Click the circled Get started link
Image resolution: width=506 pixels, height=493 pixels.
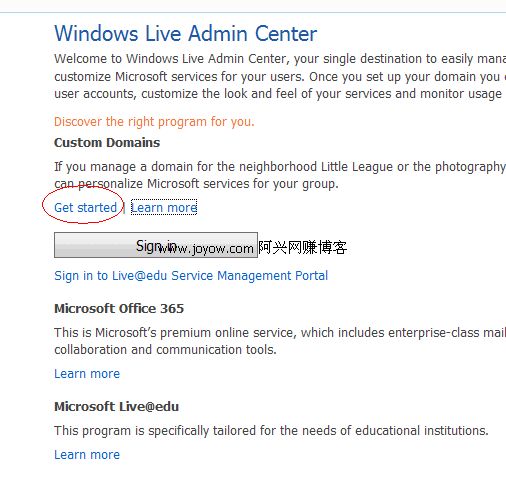click(85, 208)
